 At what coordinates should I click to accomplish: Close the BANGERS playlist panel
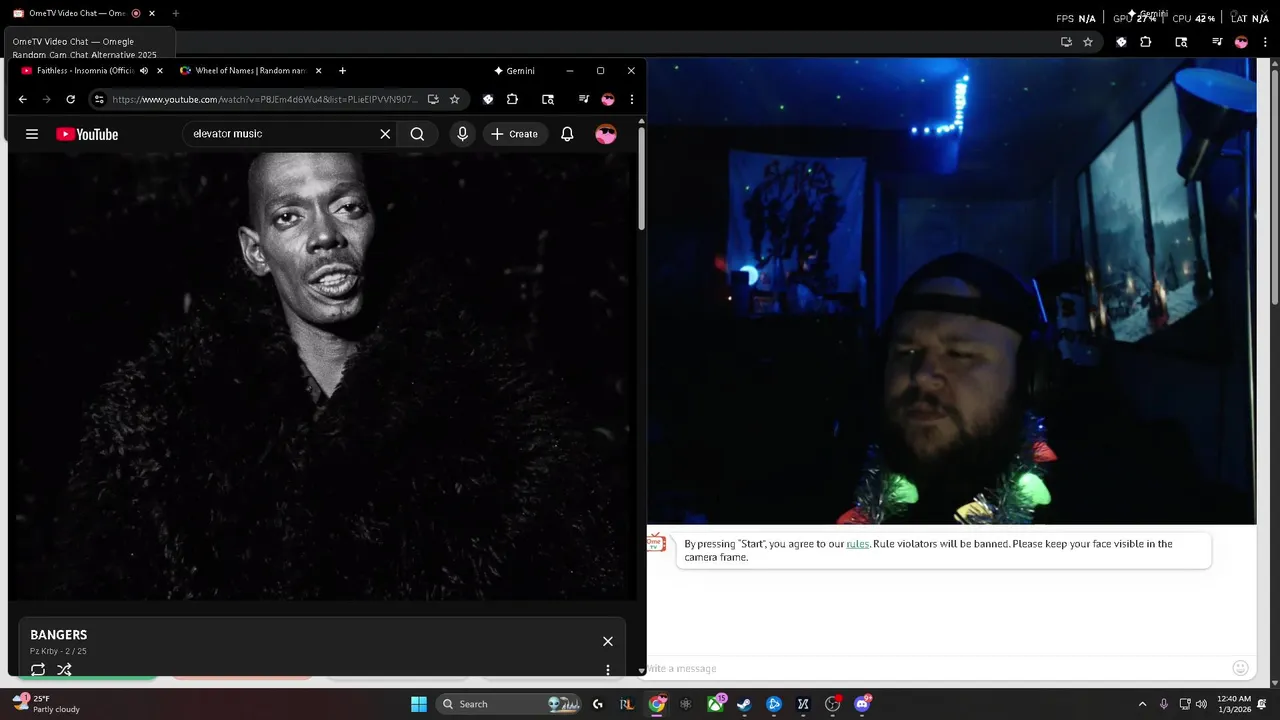tap(607, 641)
